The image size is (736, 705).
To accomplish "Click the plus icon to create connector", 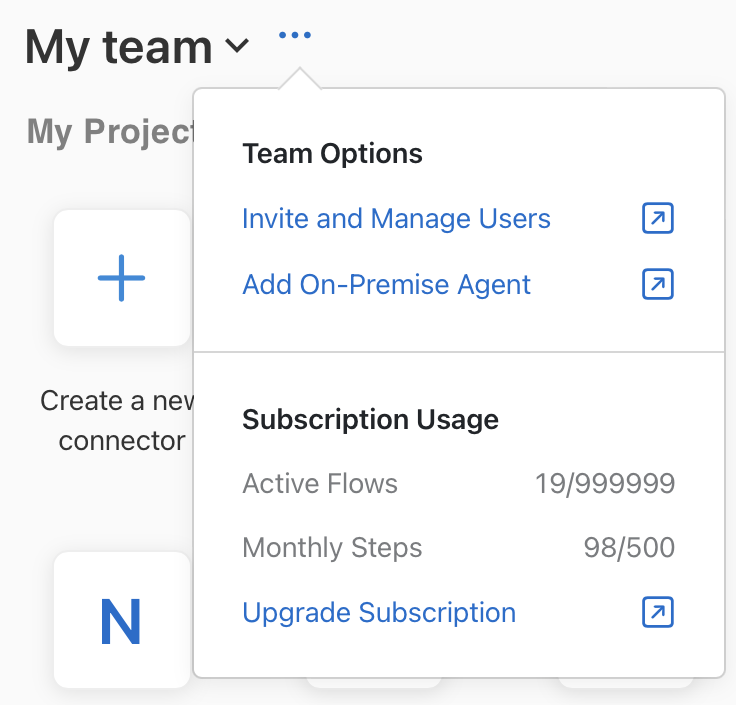I will pos(122,278).
